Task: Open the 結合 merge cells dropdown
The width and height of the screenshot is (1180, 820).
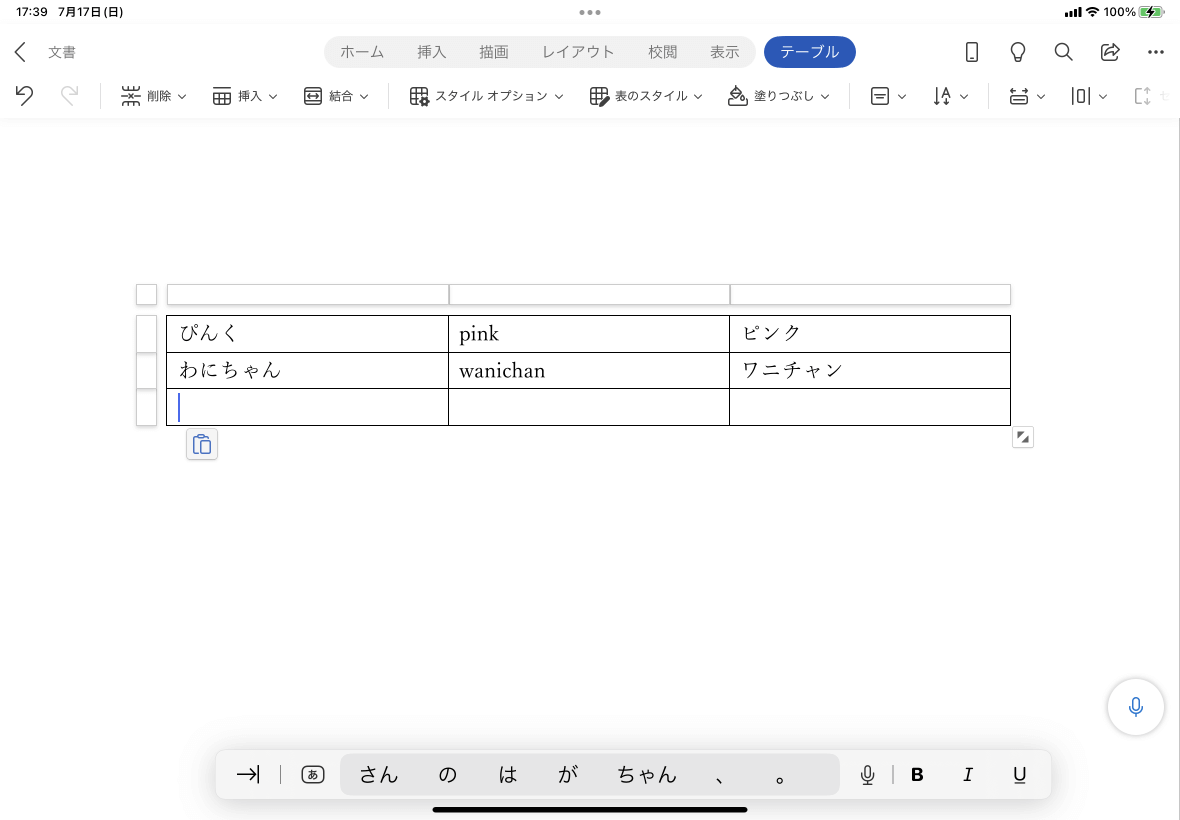Action: [x=336, y=96]
